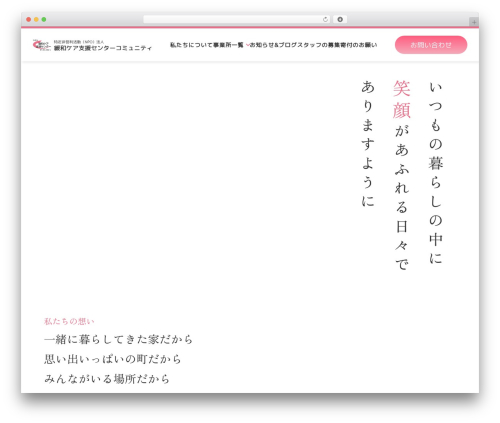Image resolution: width=500 pixels, height=423 pixels.
Task: Click the line 思い出いっぱいの町だから
Action: tap(113, 359)
